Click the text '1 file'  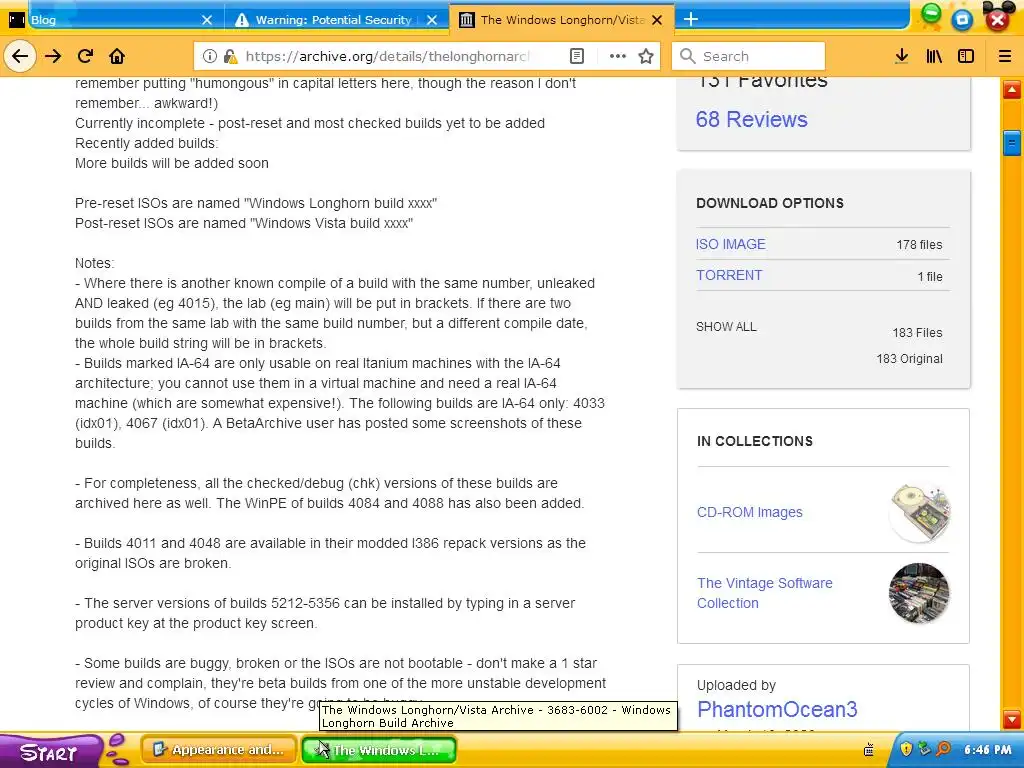(x=930, y=277)
